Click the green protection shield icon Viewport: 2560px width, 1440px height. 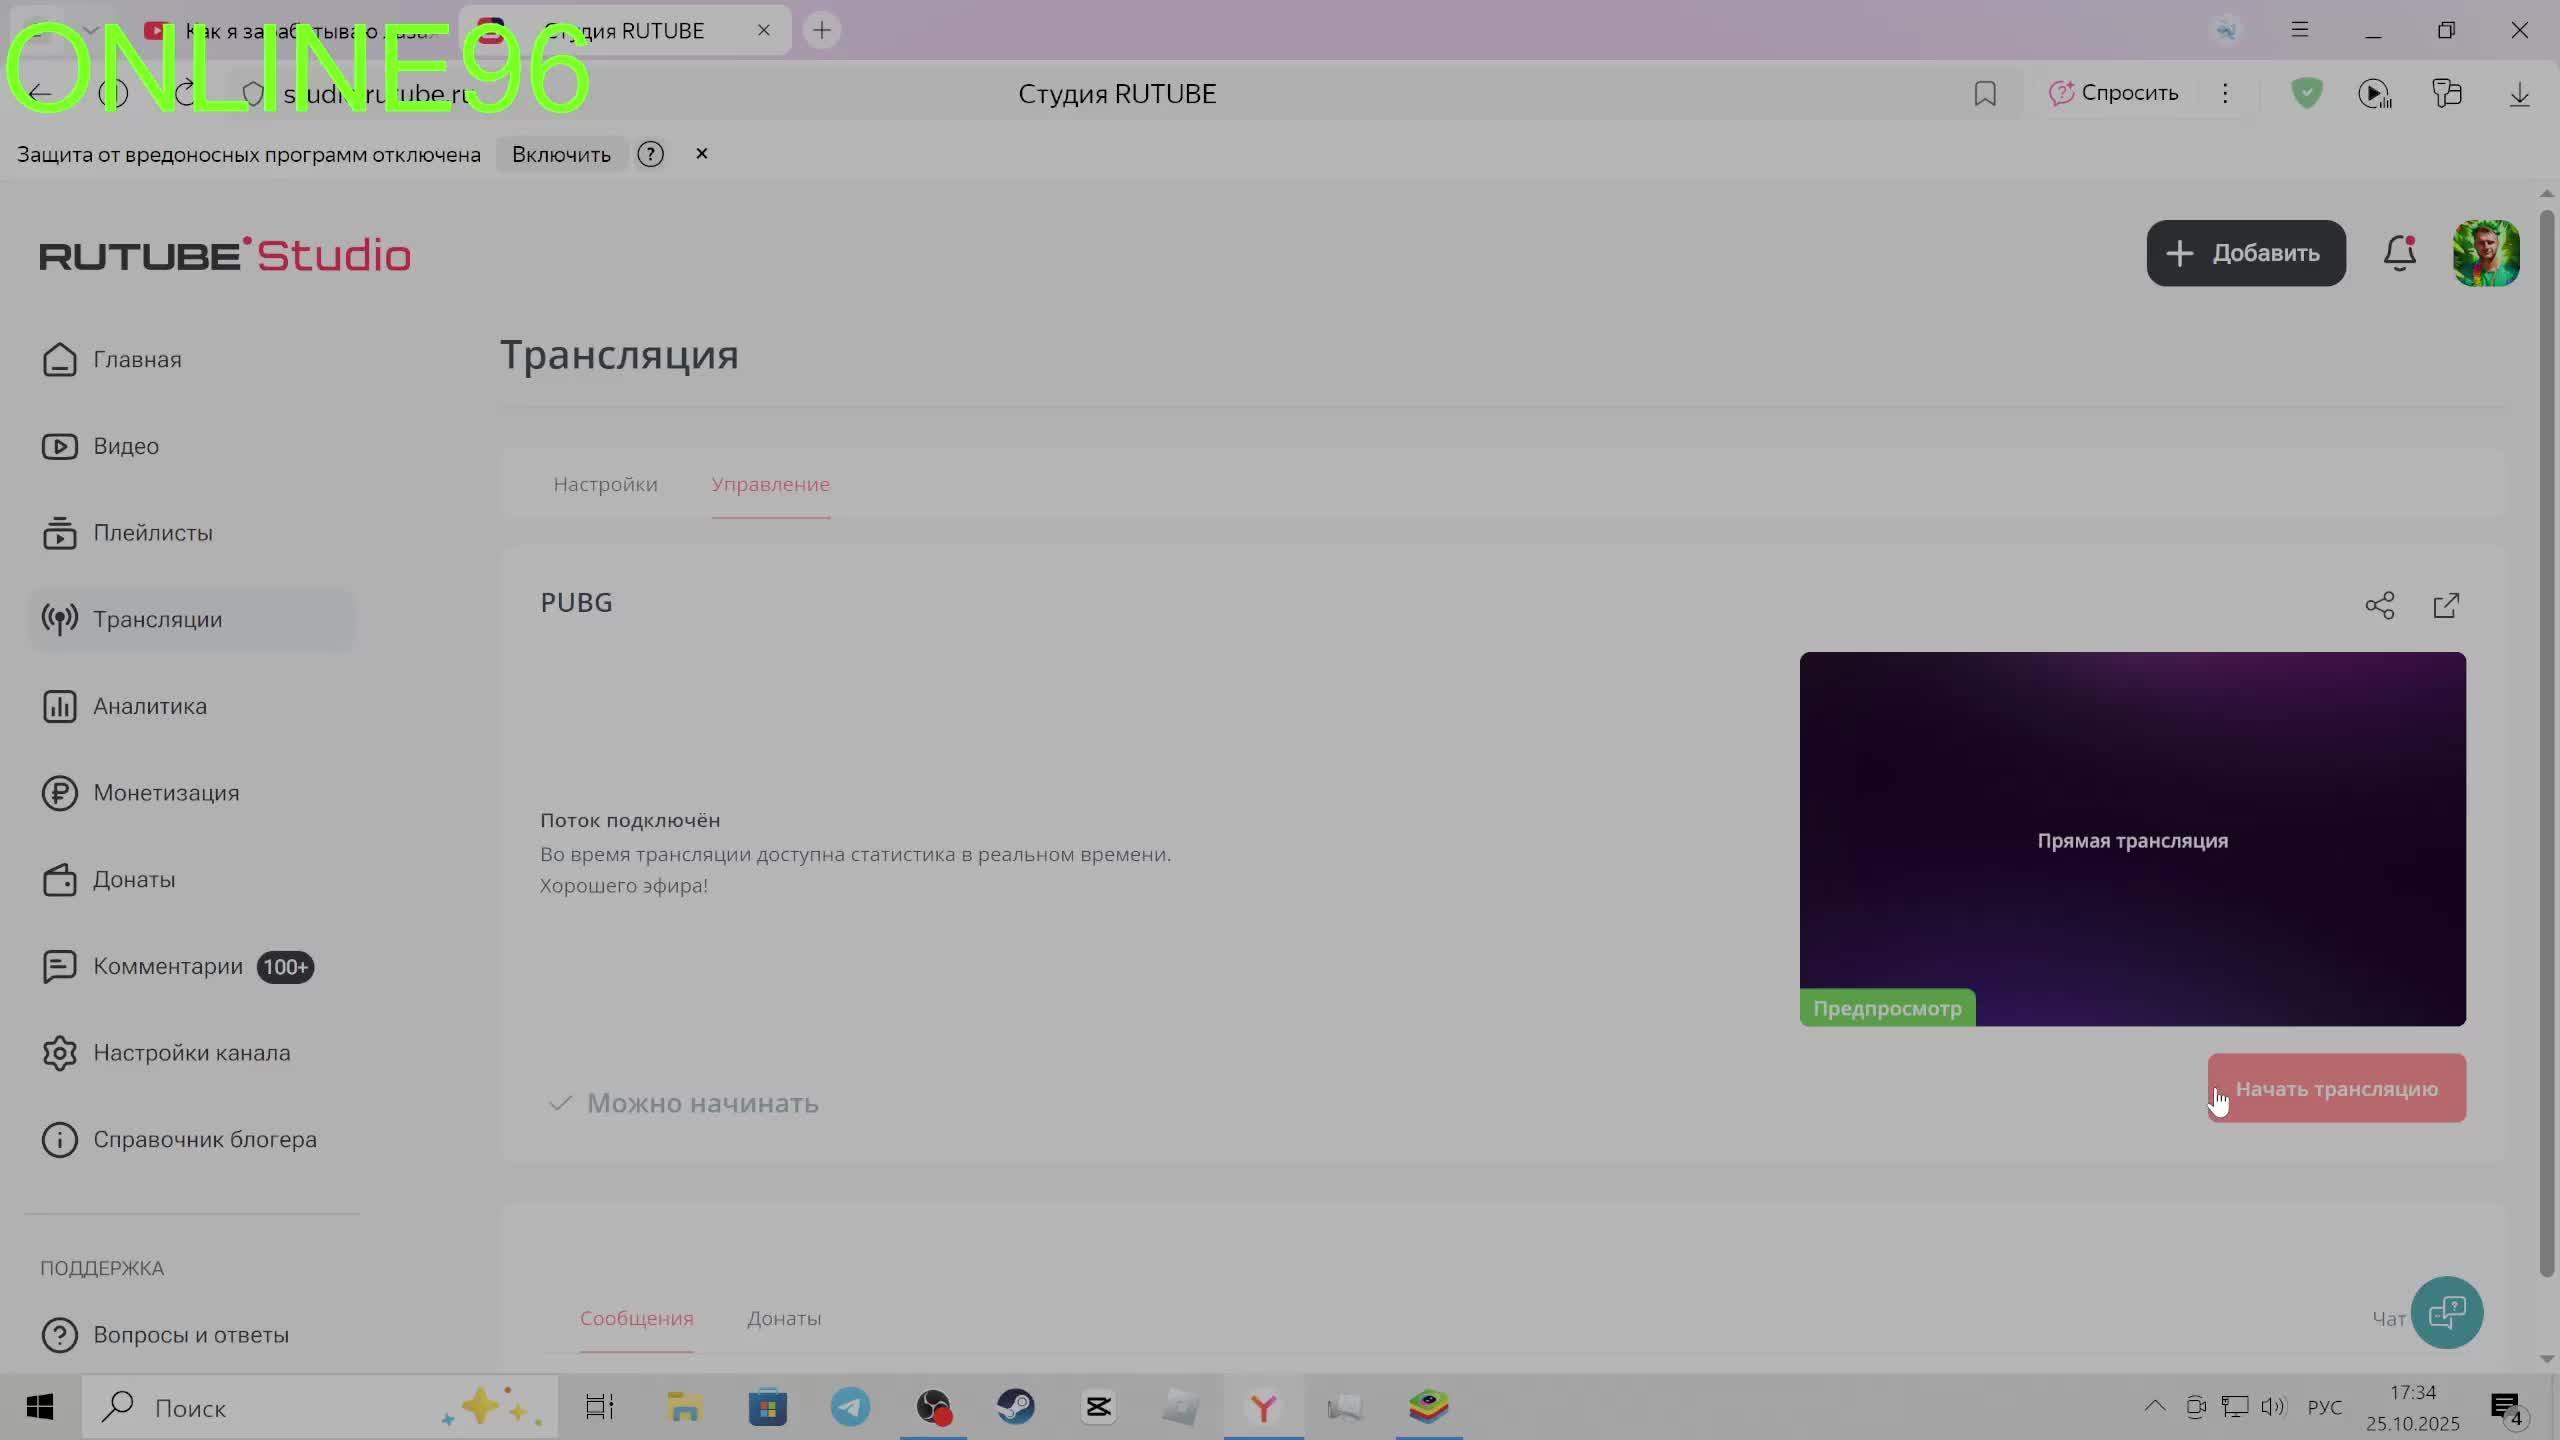(2306, 94)
